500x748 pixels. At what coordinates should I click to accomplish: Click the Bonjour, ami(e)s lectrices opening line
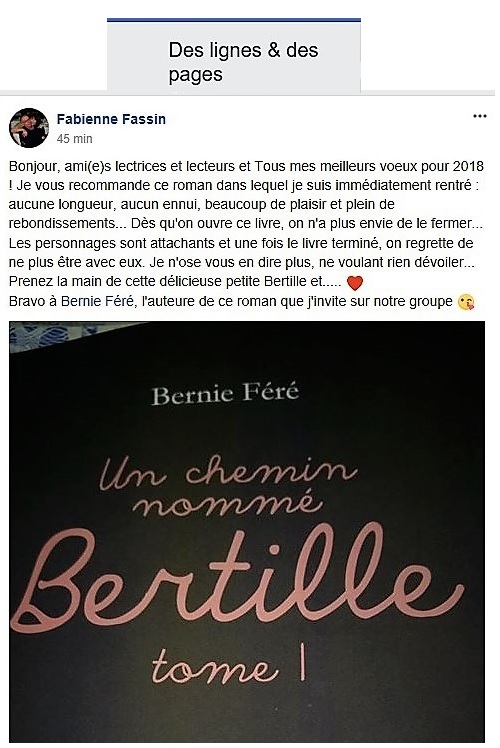tap(246, 166)
